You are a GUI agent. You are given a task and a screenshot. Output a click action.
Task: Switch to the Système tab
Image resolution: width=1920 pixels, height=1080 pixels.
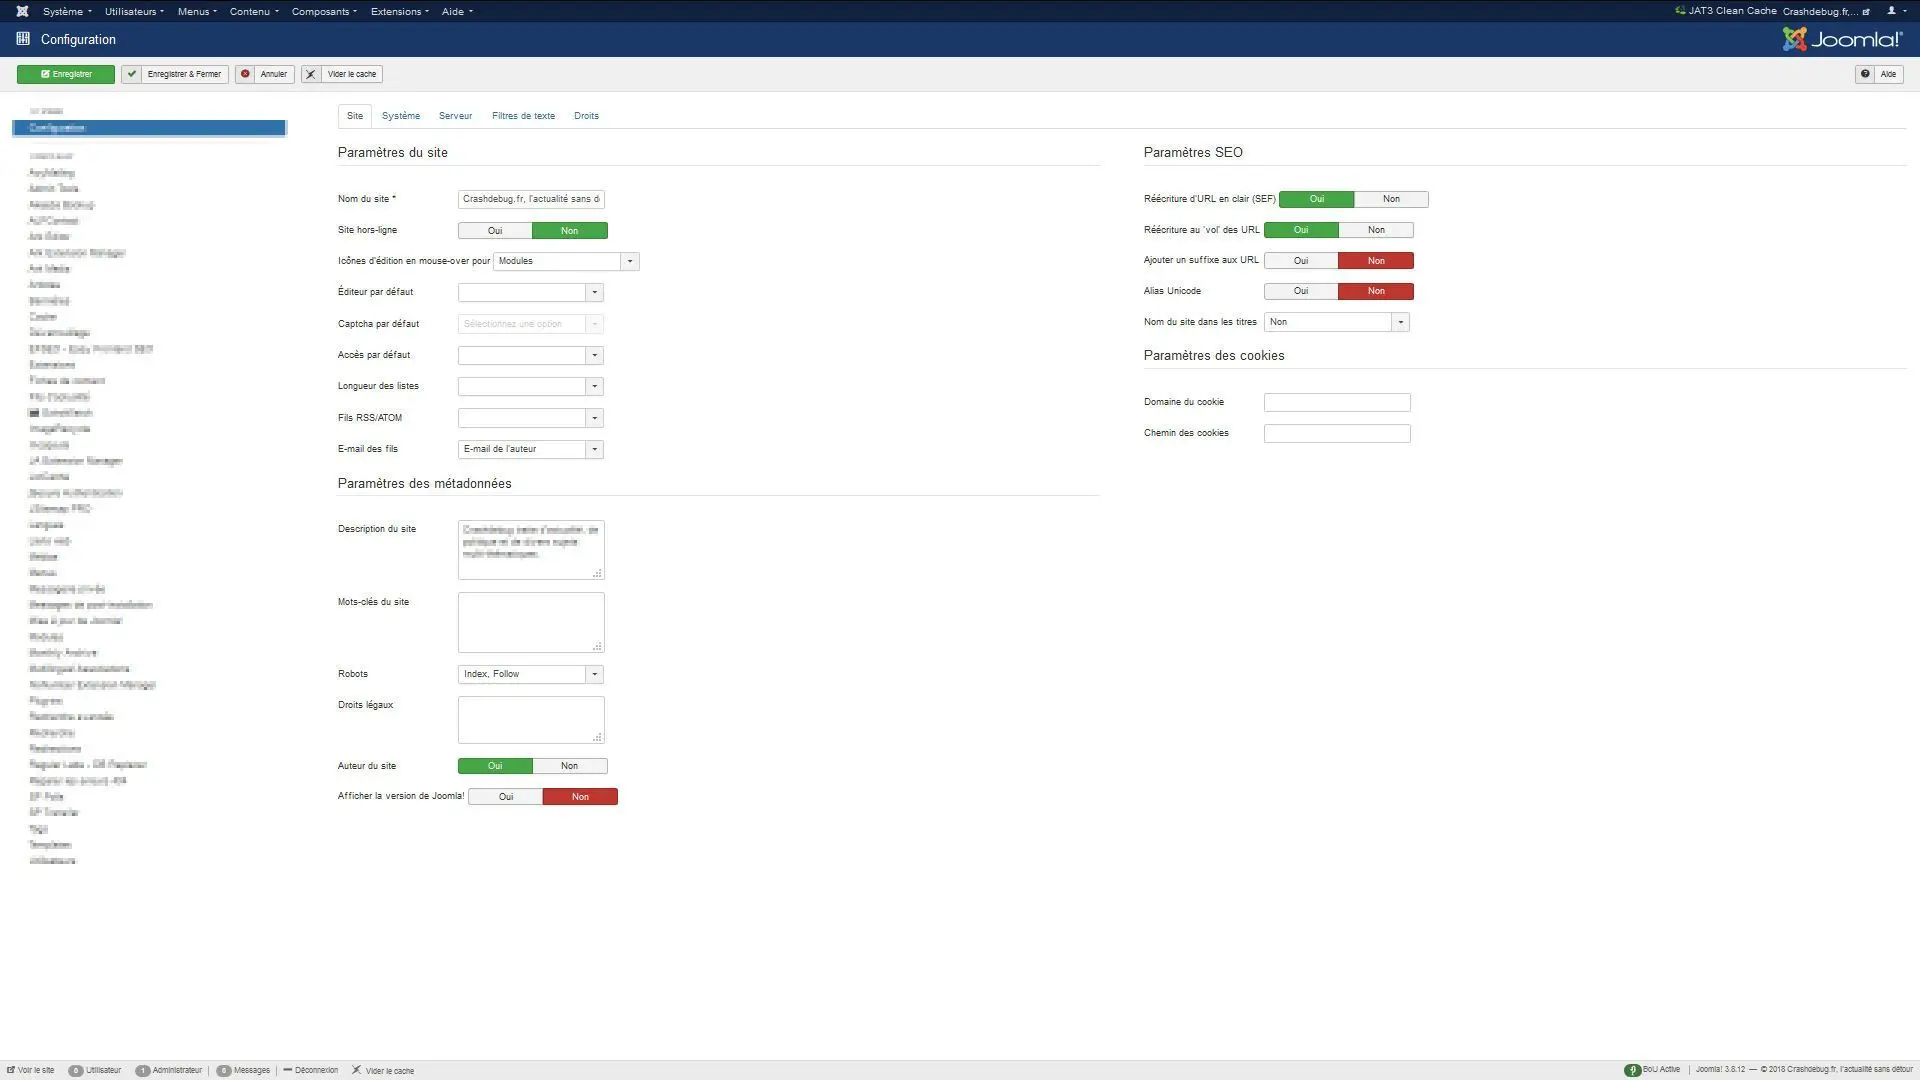coord(401,116)
